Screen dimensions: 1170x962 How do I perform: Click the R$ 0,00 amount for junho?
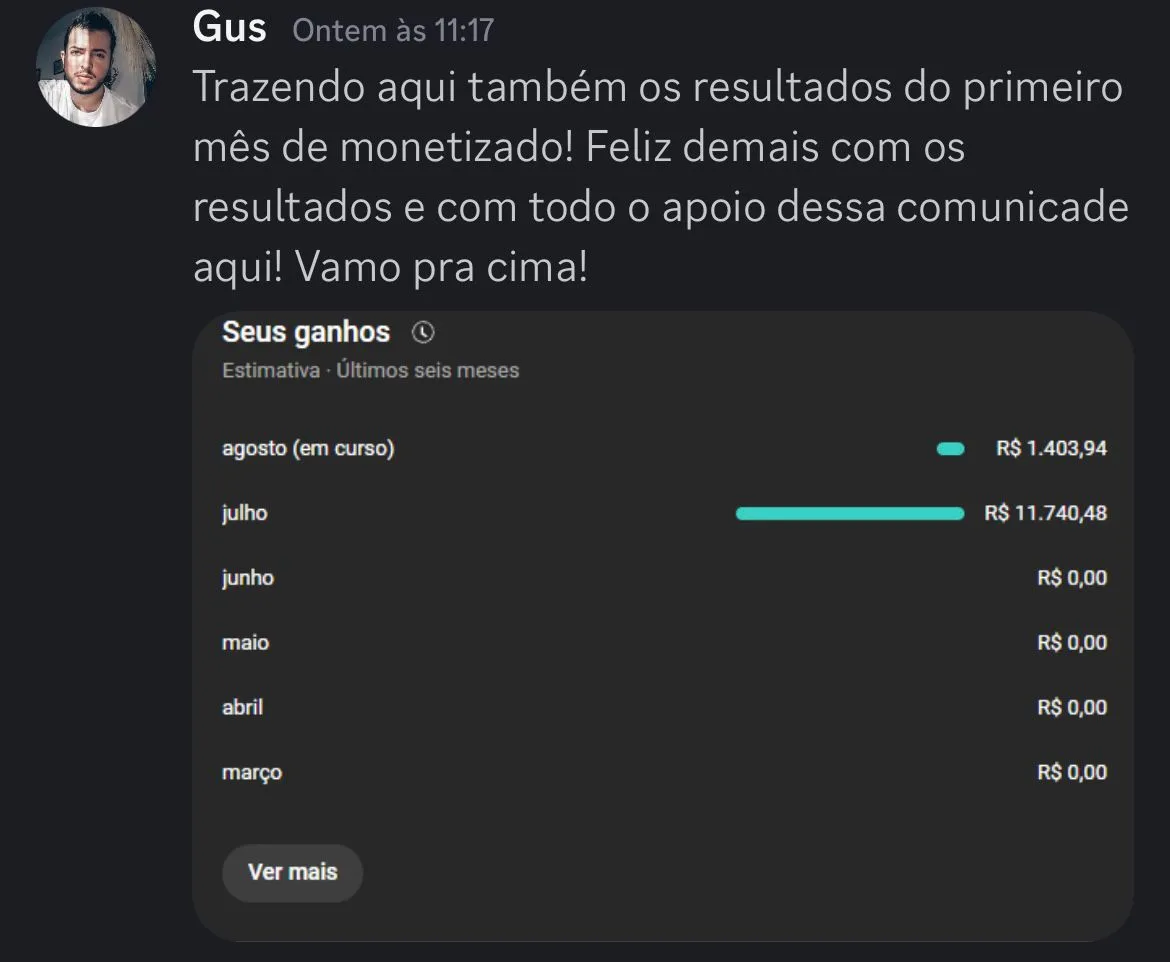1072,578
